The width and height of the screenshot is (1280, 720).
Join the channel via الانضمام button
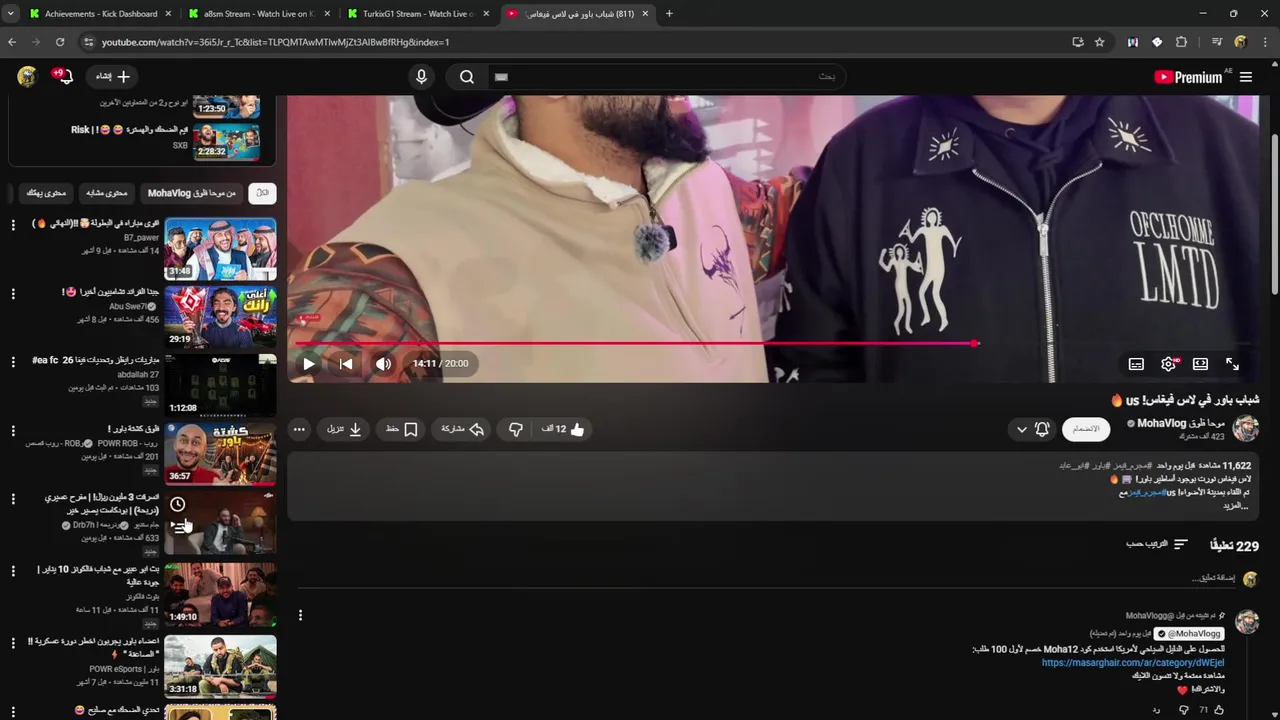1086,429
